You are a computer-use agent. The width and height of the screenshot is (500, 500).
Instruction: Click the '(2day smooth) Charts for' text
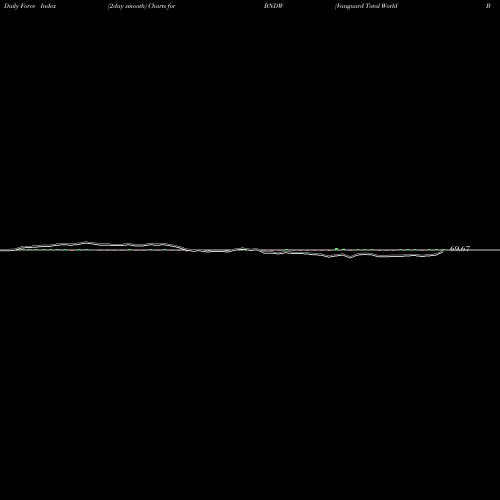point(142,6)
